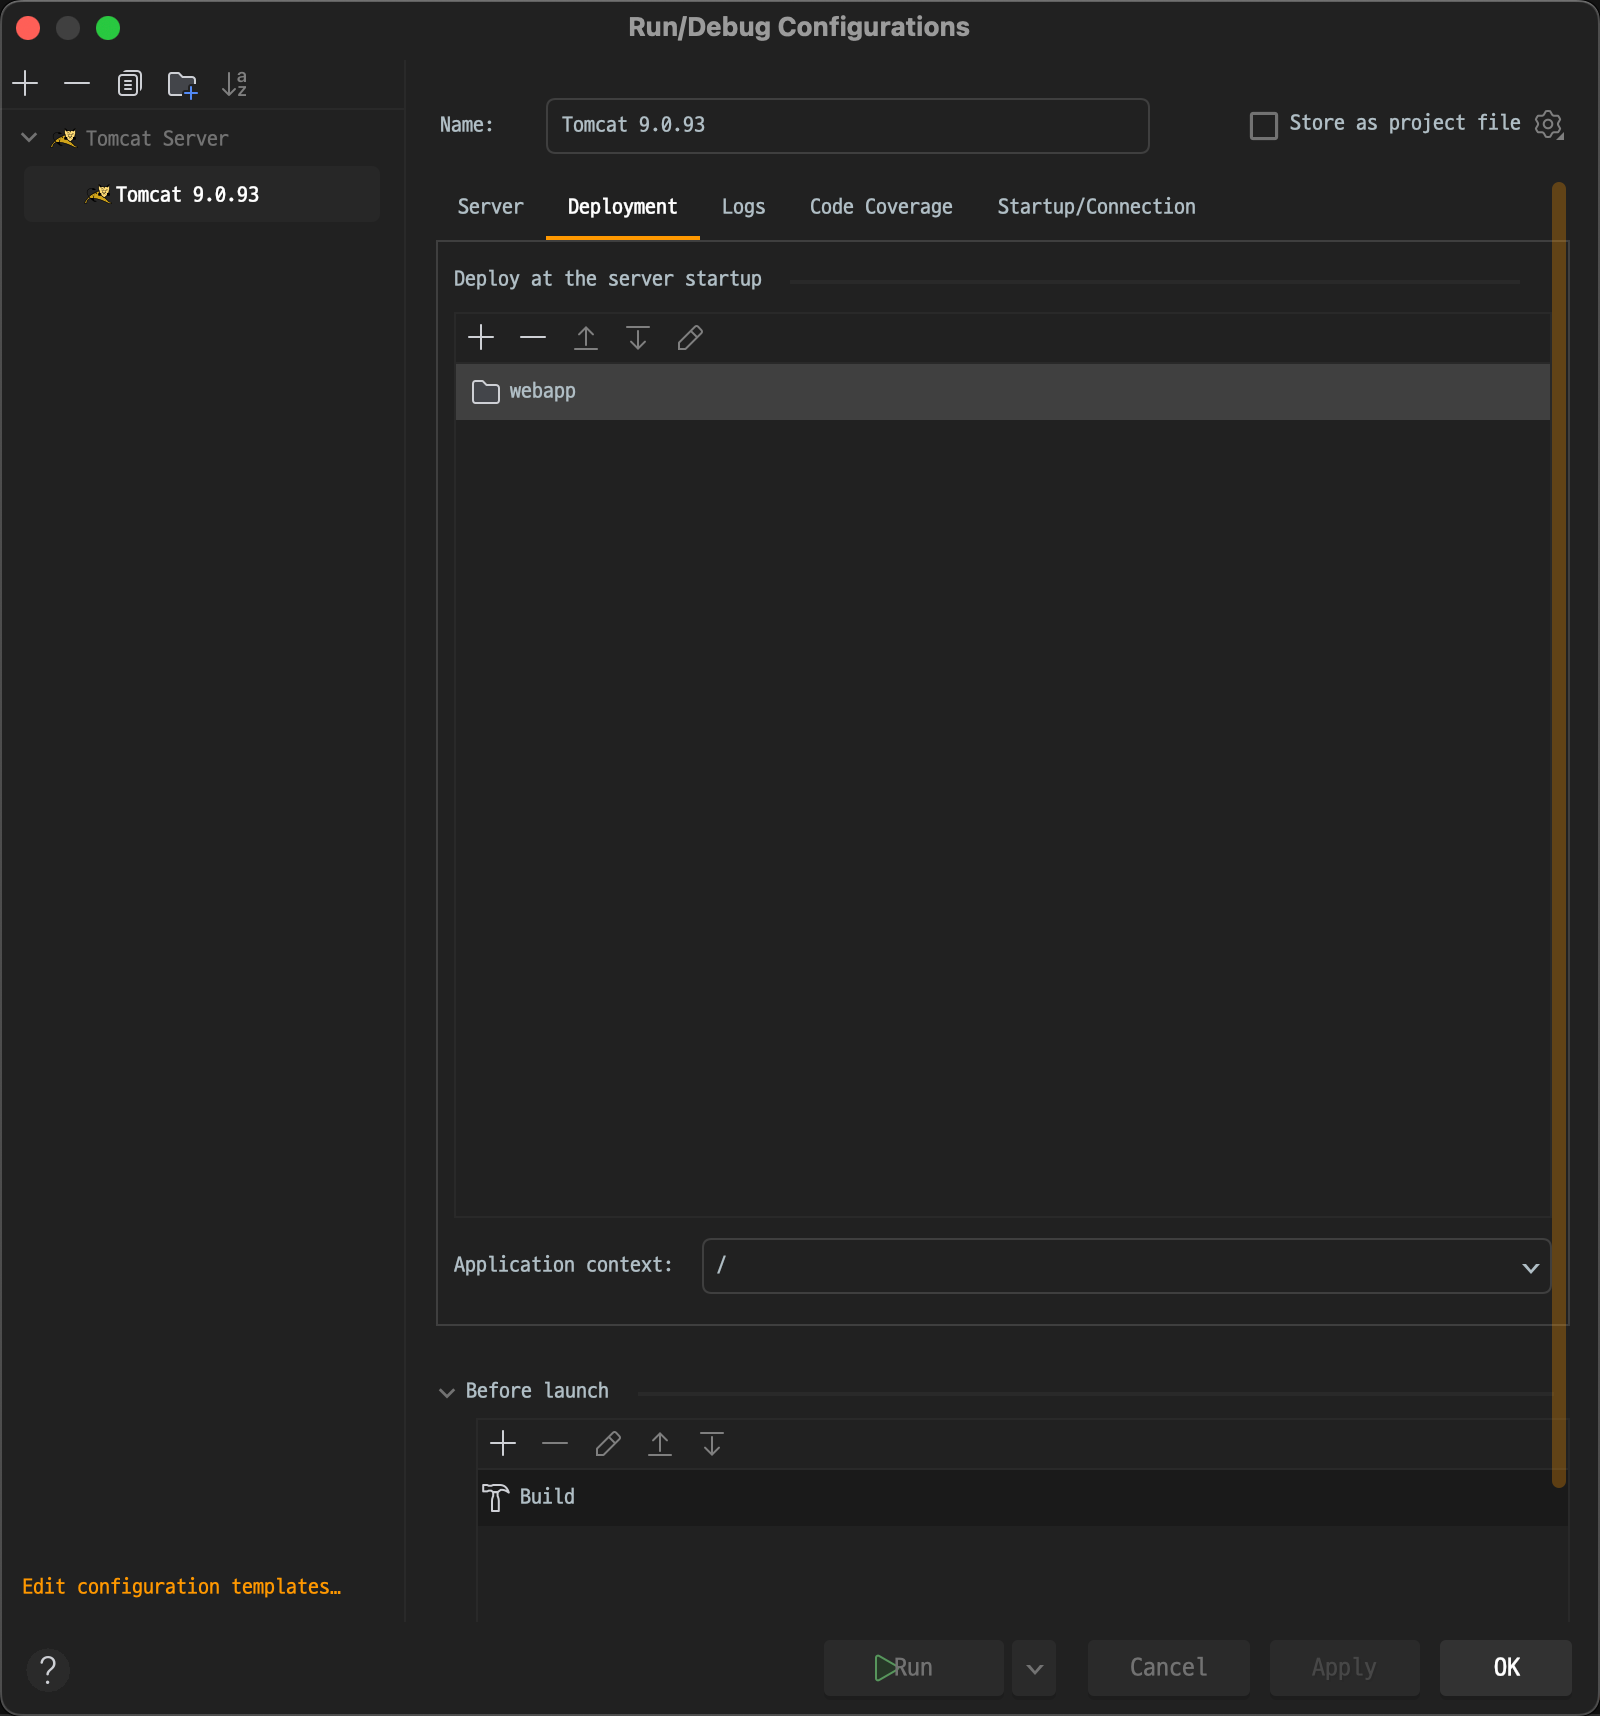This screenshot has width=1600, height=1716.
Task: Move Before launch task up
Action: (x=660, y=1443)
